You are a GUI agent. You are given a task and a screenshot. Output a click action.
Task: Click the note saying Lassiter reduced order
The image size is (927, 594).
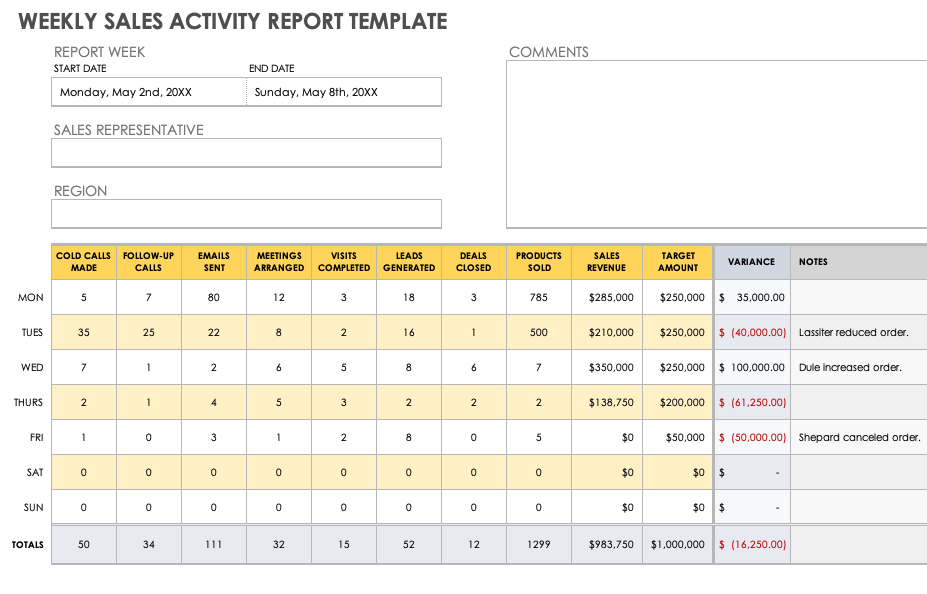(x=857, y=332)
